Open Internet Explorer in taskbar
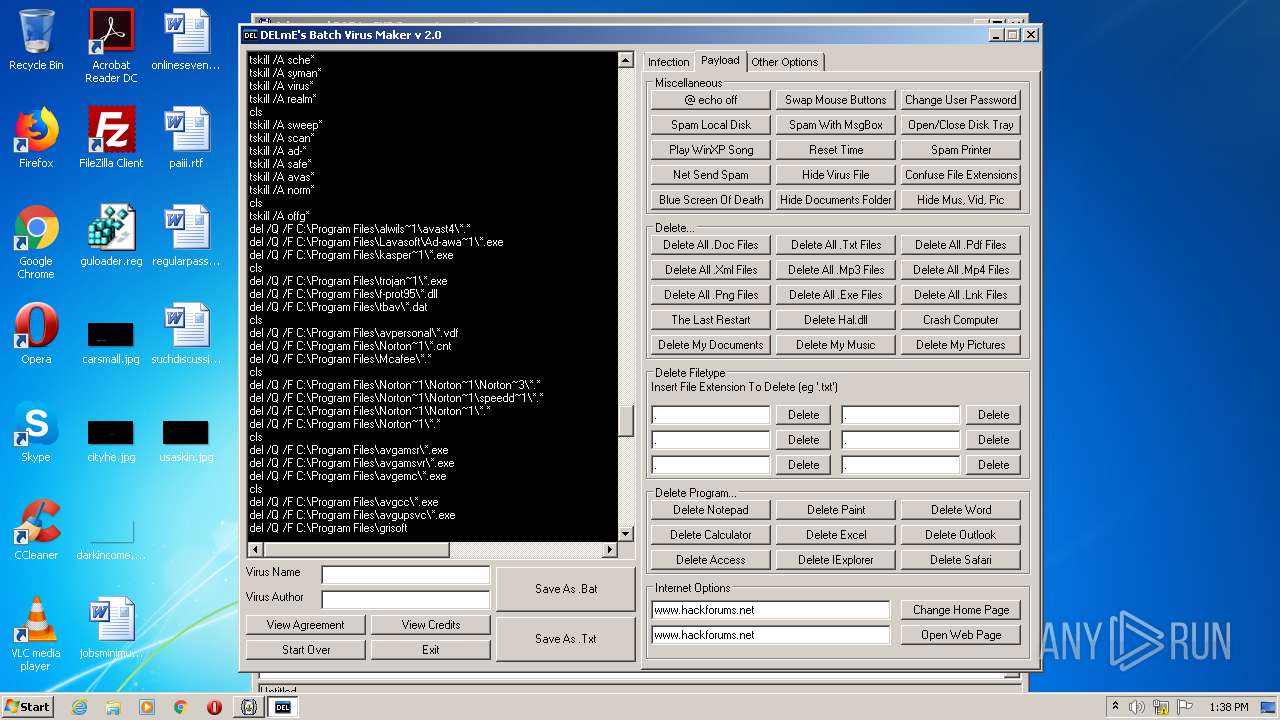 (79, 707)
